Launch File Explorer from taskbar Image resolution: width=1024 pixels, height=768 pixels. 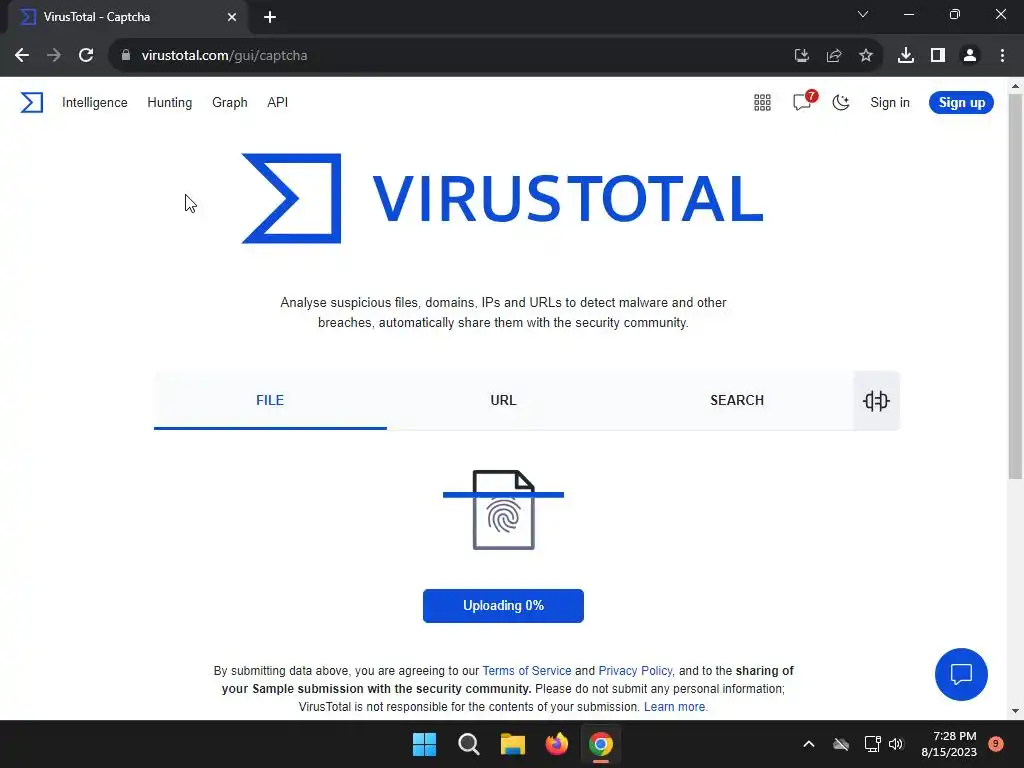513,744
